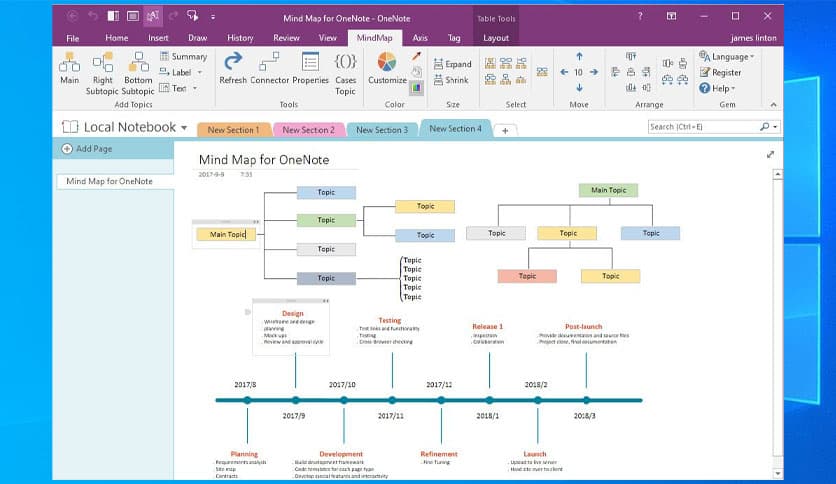Screen dimensions: 836x484
Task: Click the Design timeline note
Action: click(x=291, y=328)
